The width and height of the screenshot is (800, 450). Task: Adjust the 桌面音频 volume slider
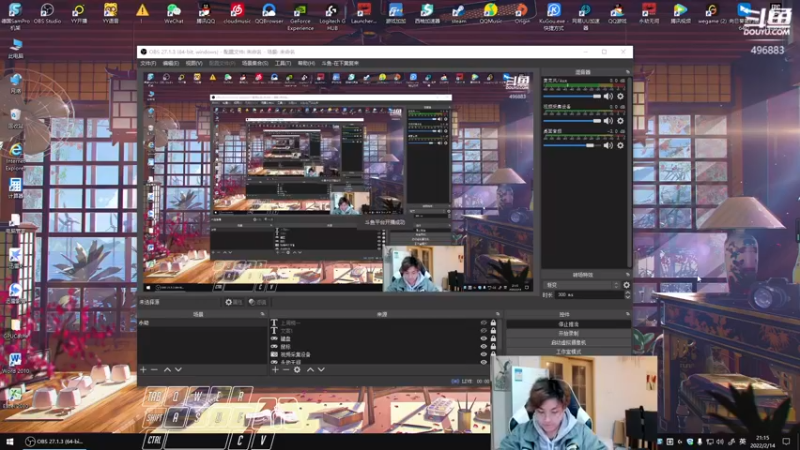point(572,145)
